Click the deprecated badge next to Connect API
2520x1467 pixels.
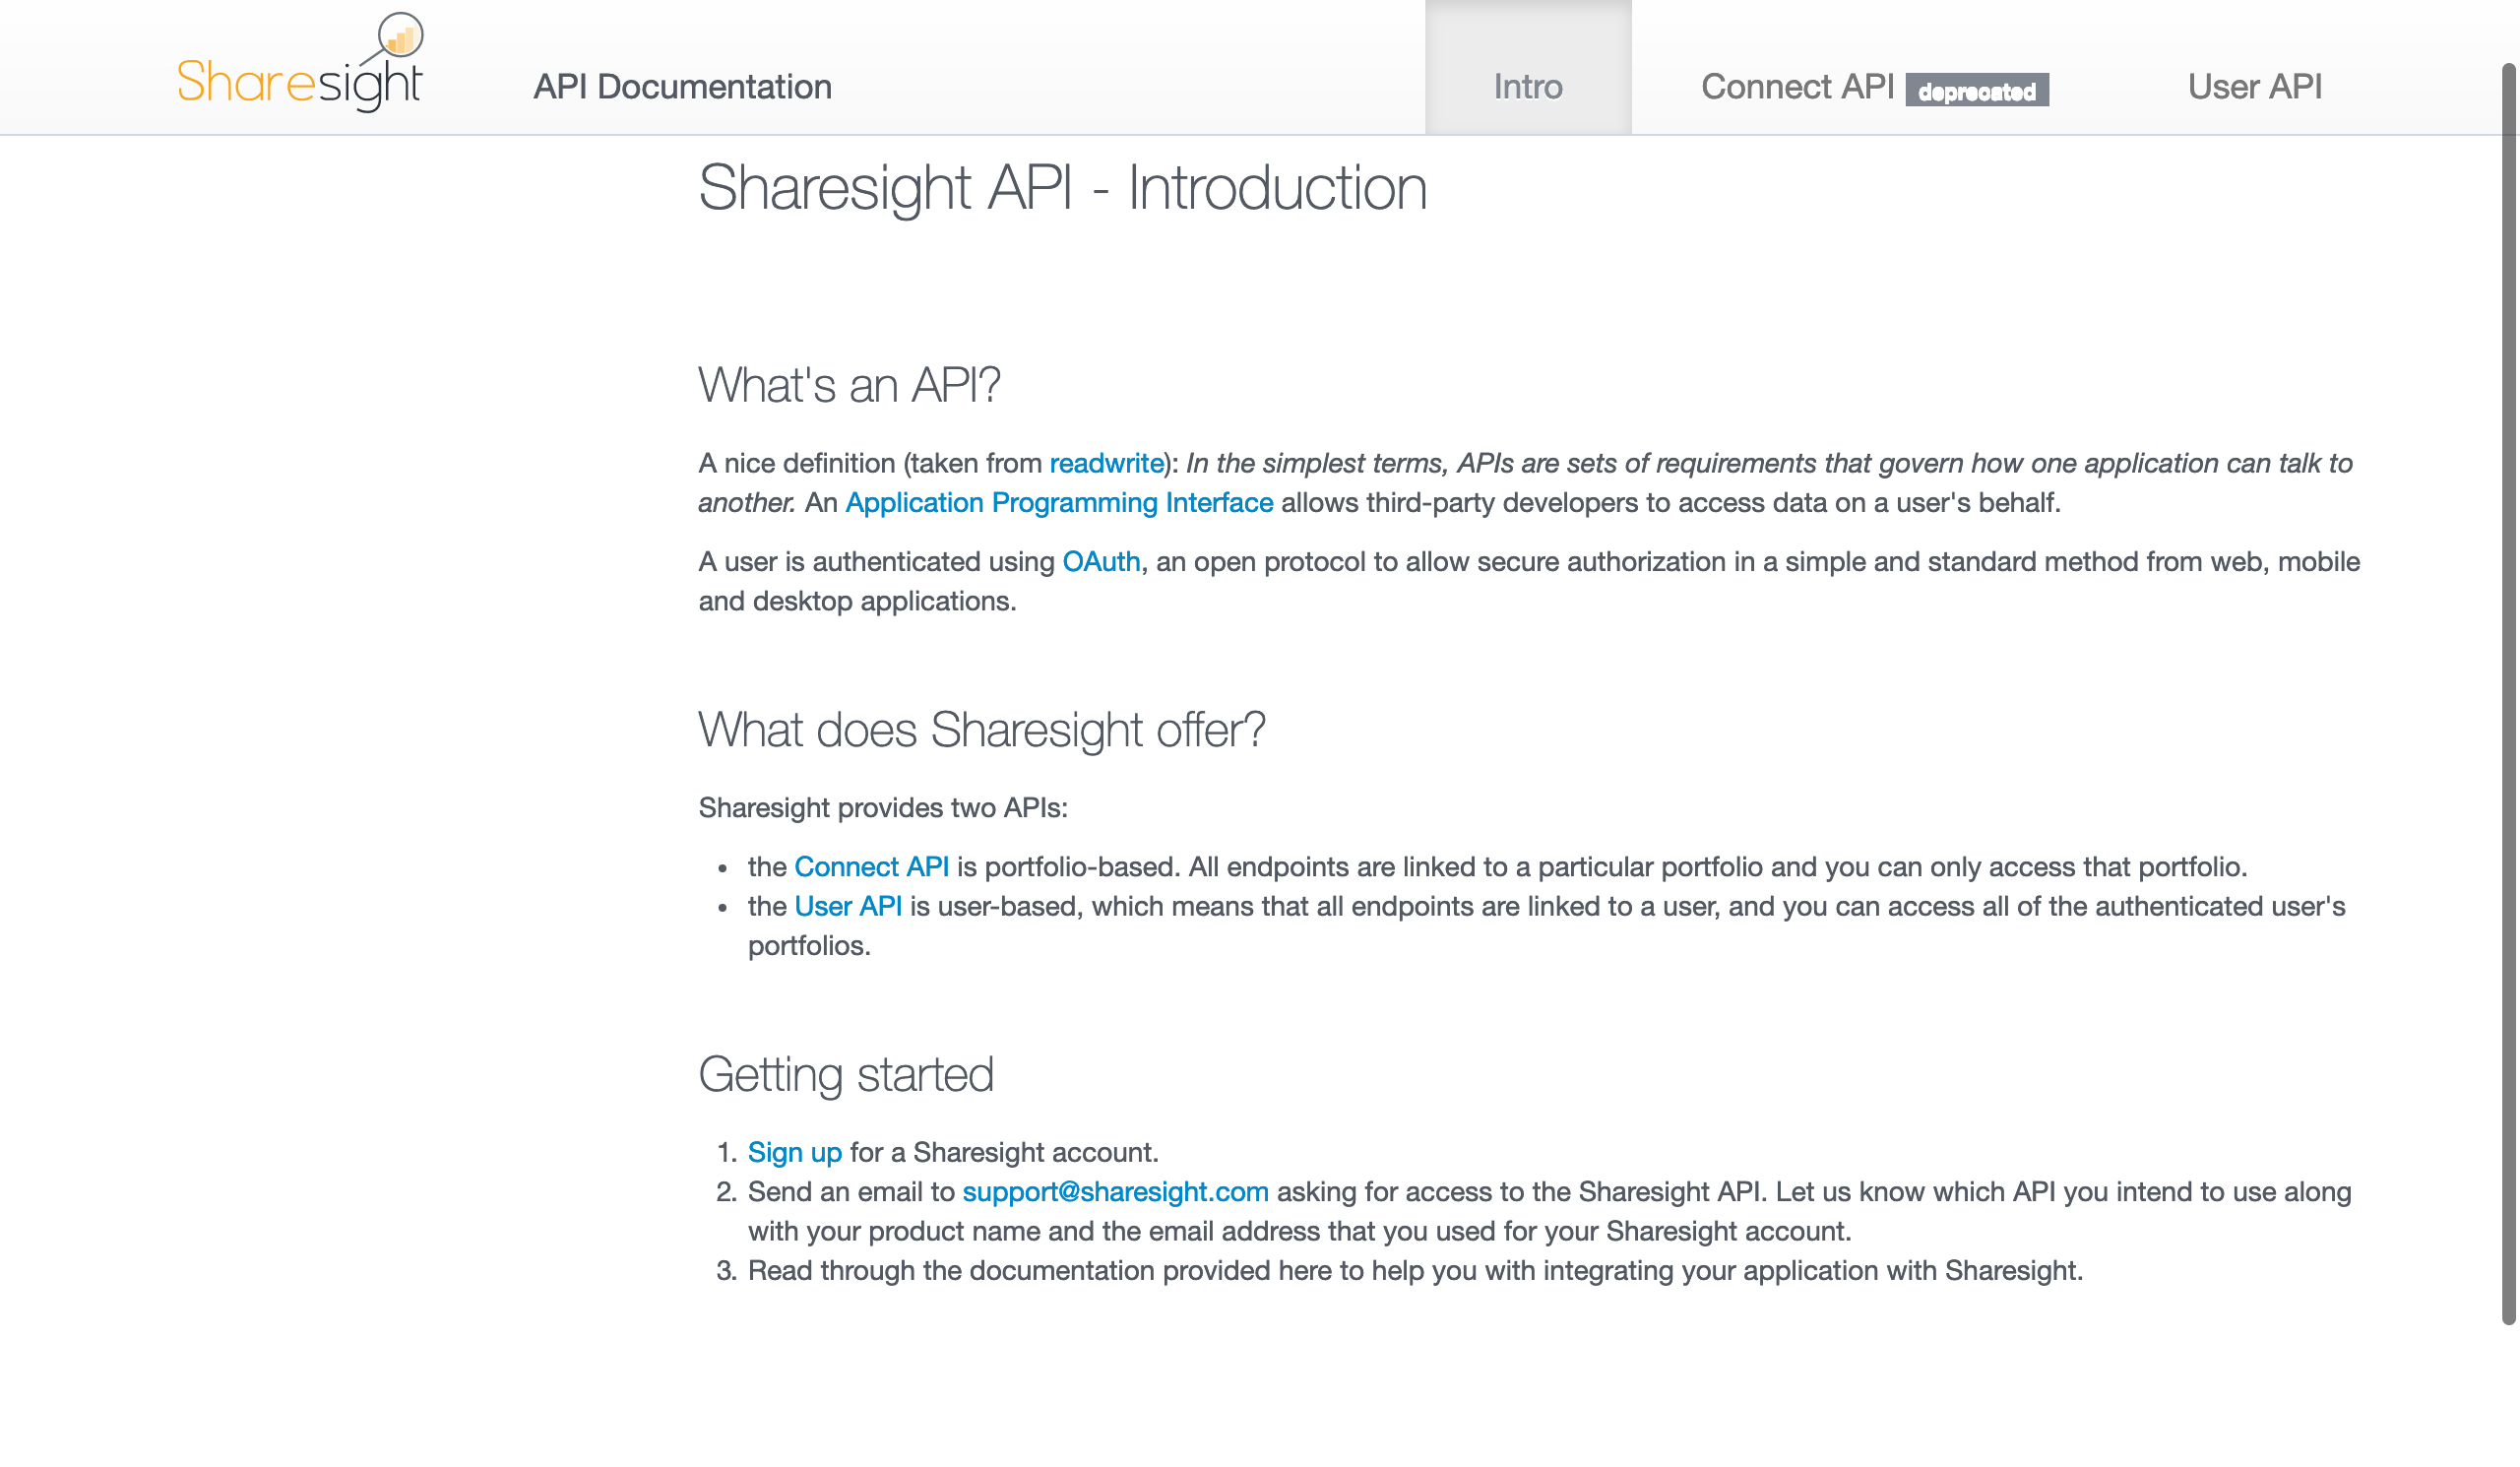coord(1977,91)
